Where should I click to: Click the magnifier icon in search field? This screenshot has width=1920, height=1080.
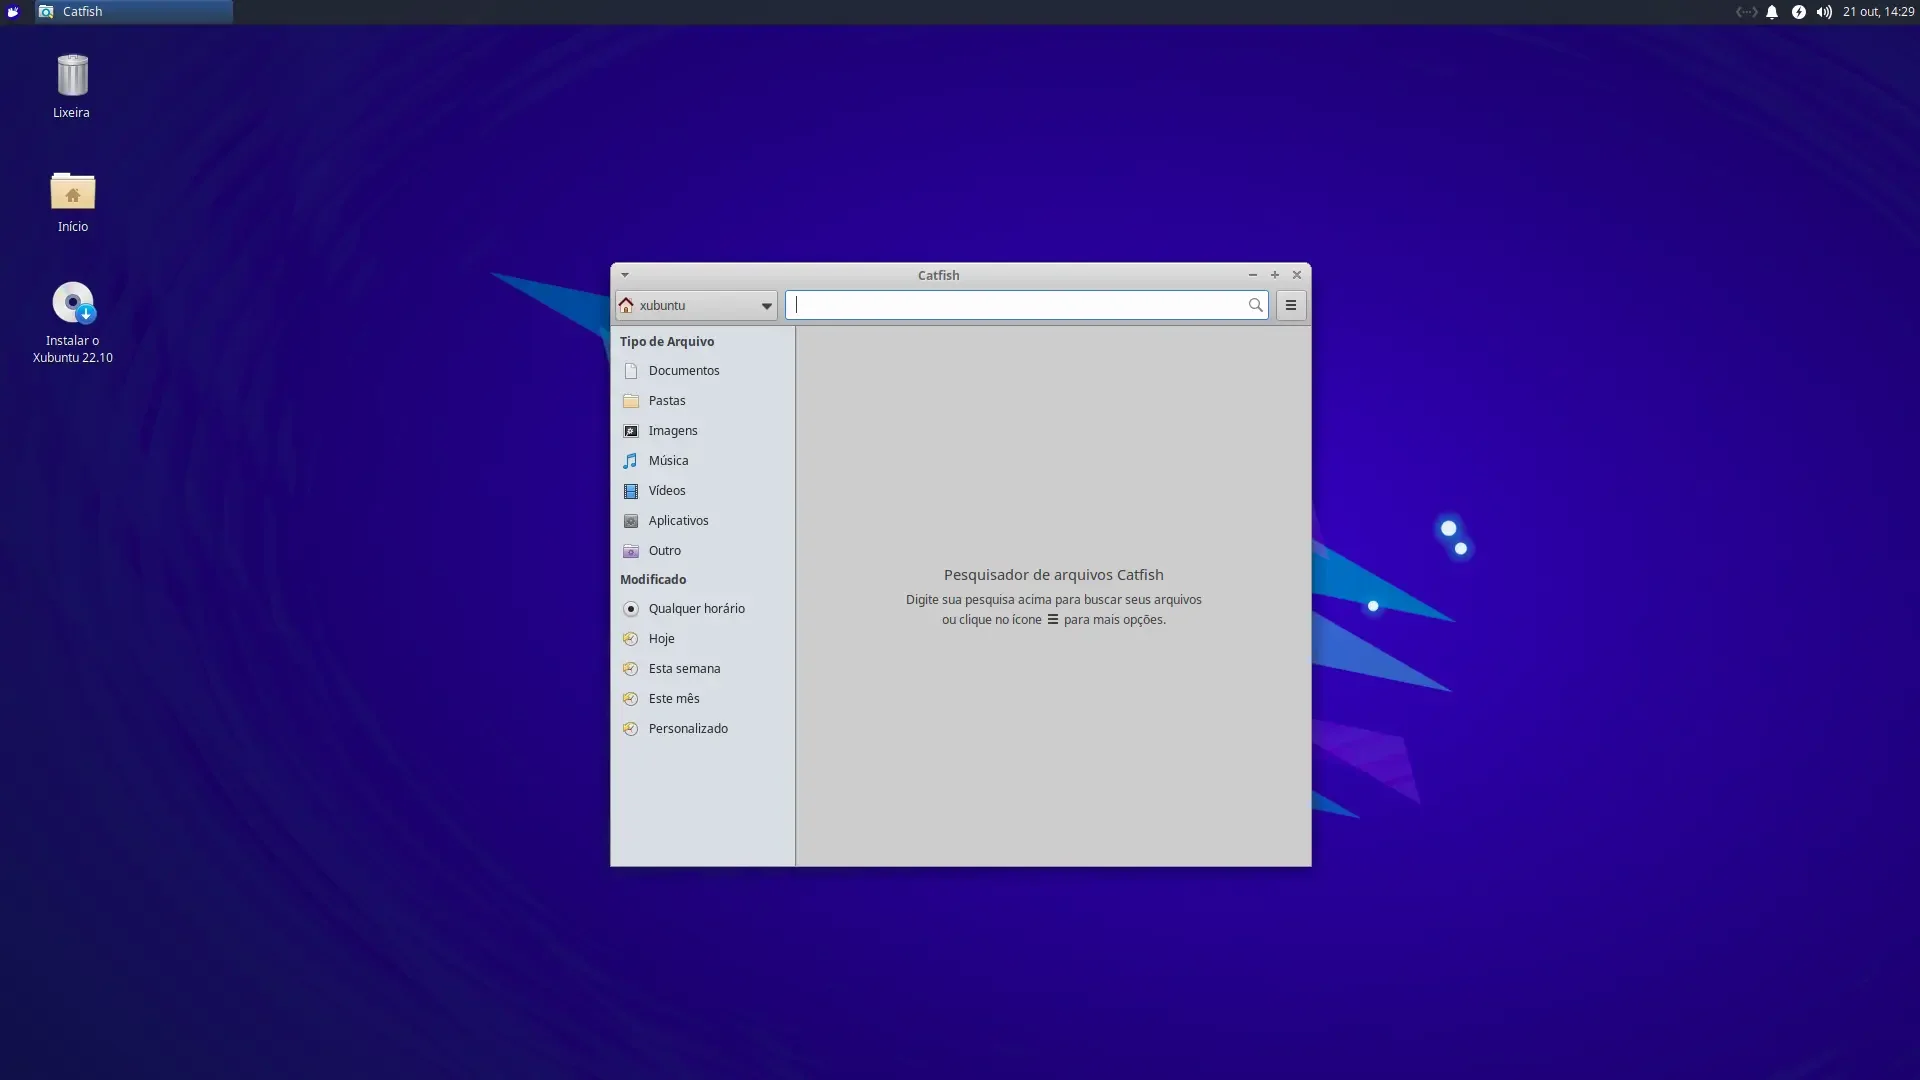[x=1255, y=305]
